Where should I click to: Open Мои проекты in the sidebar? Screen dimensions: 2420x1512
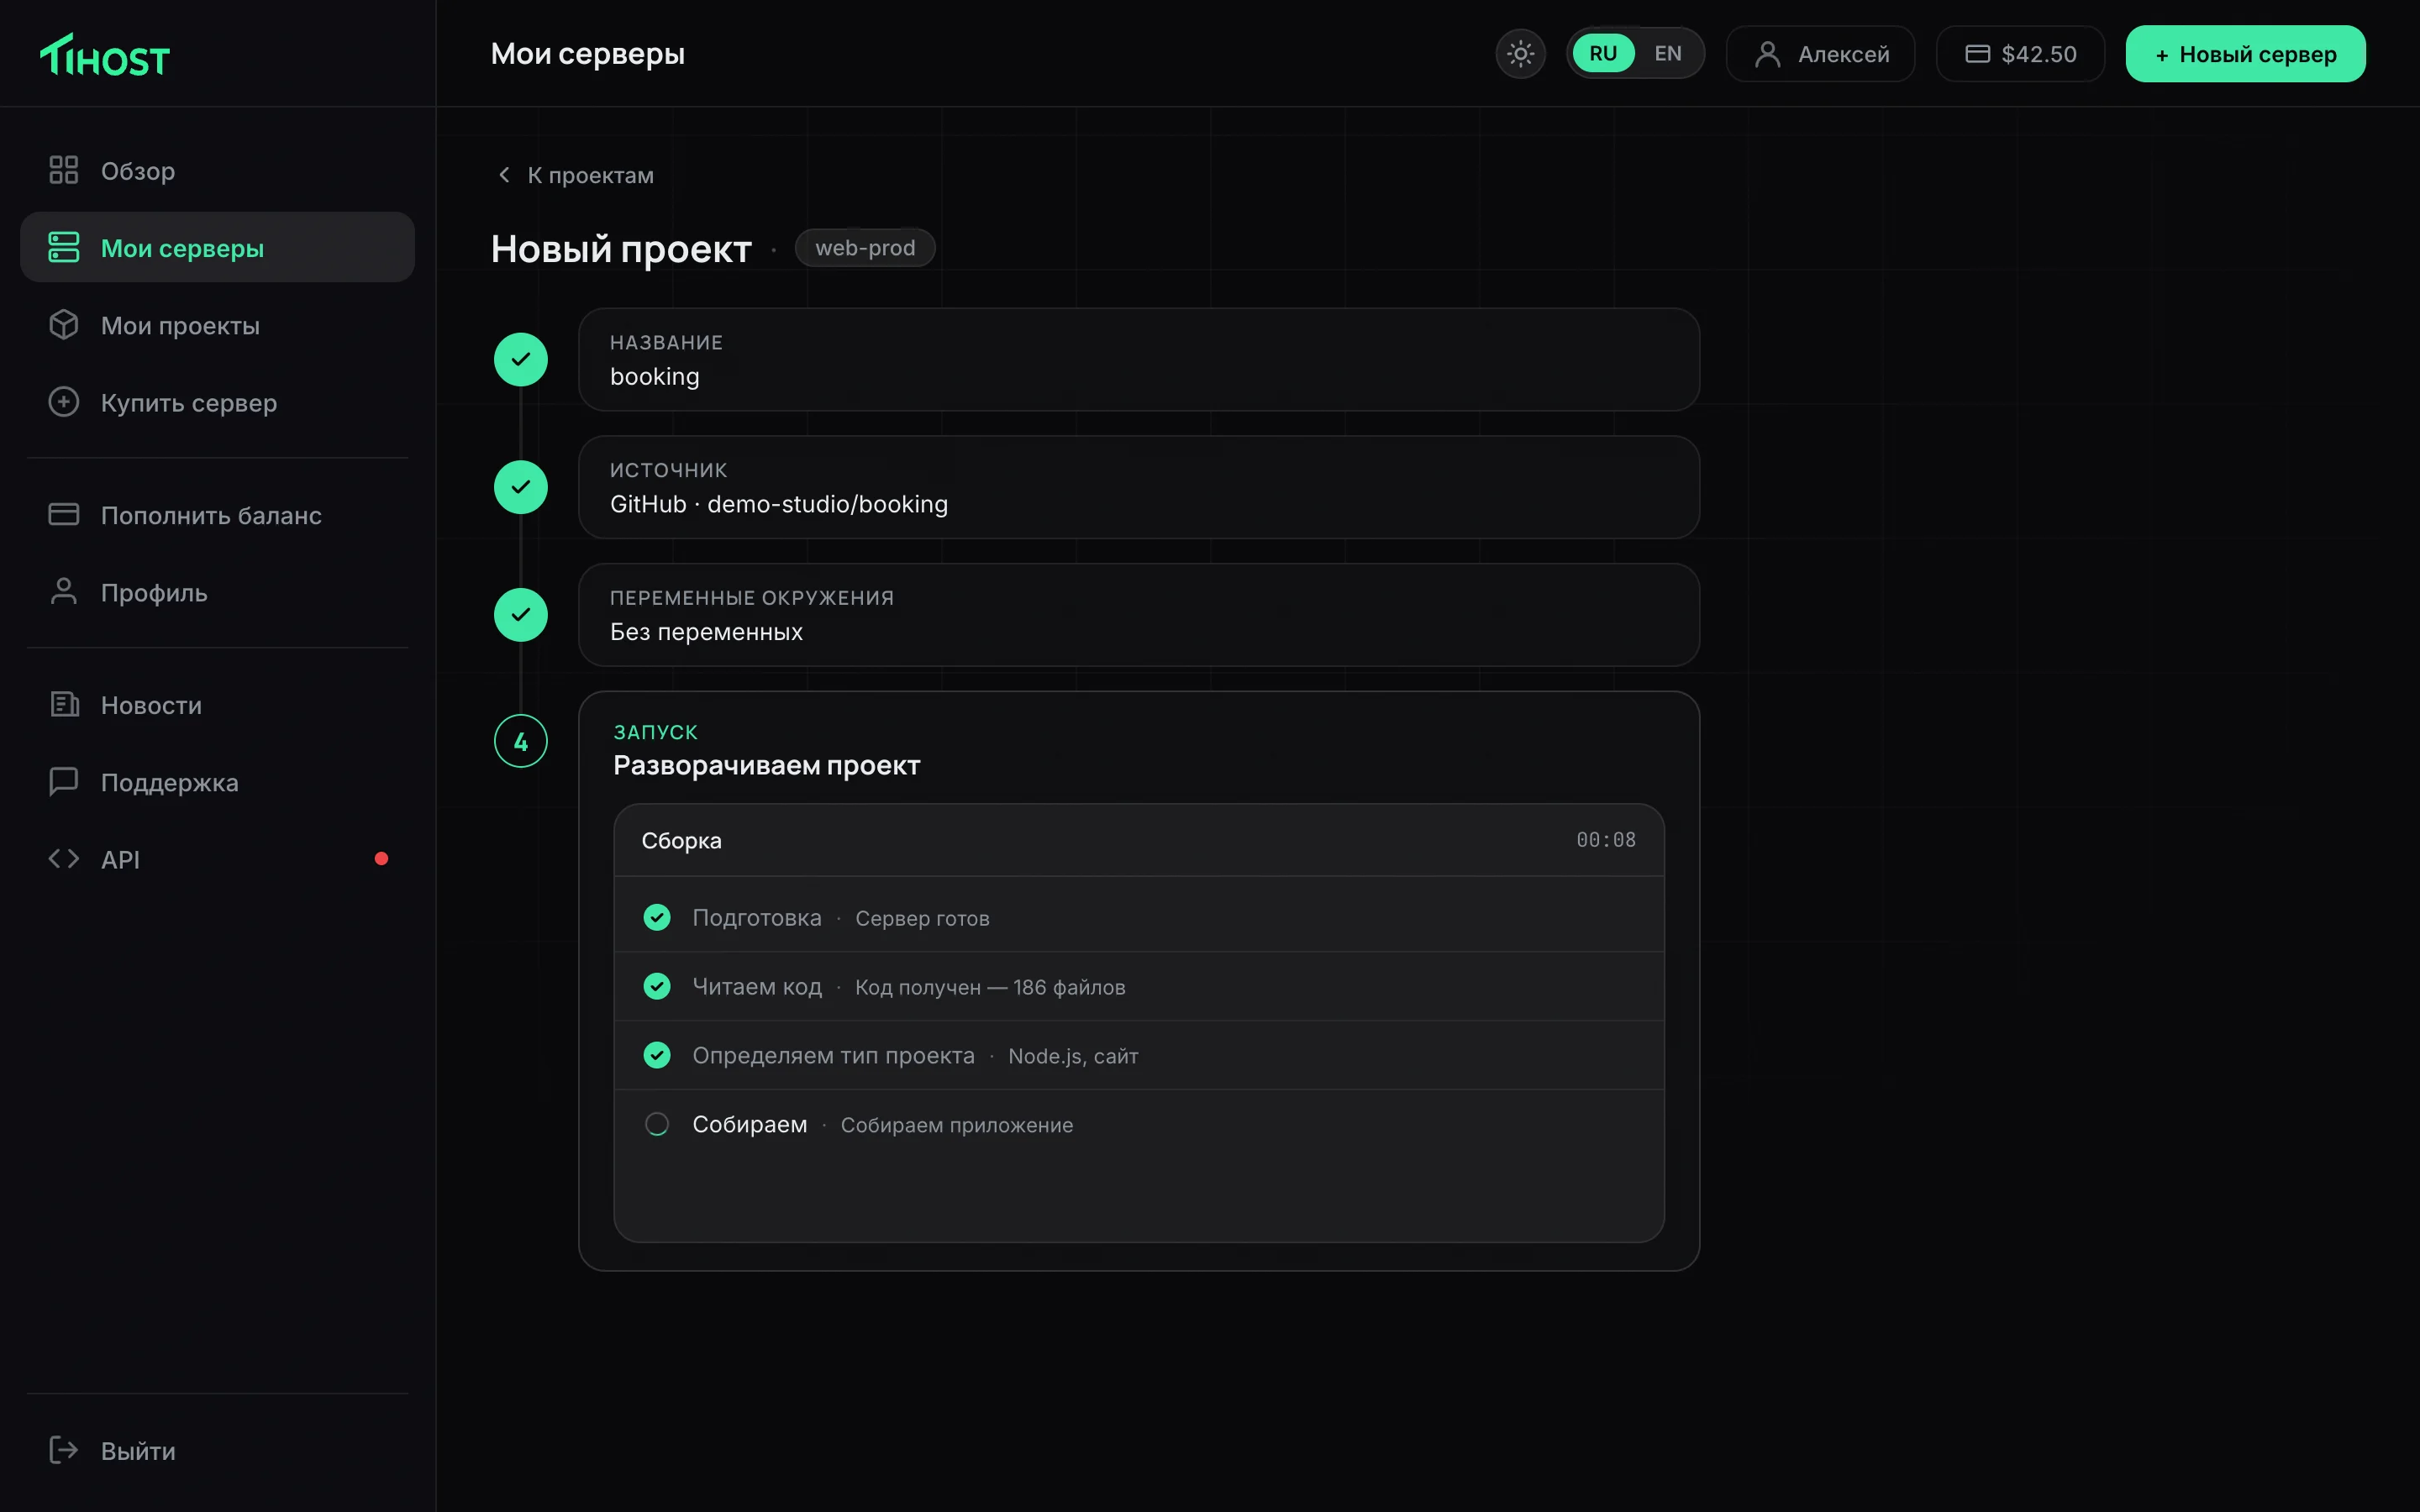click(x=217, y=325)
